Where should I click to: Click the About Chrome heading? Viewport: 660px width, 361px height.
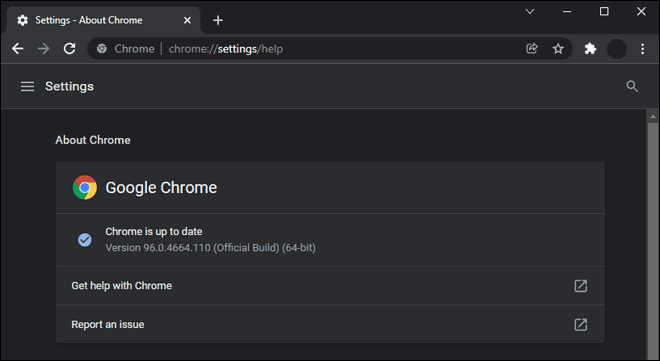click(93, 140)
